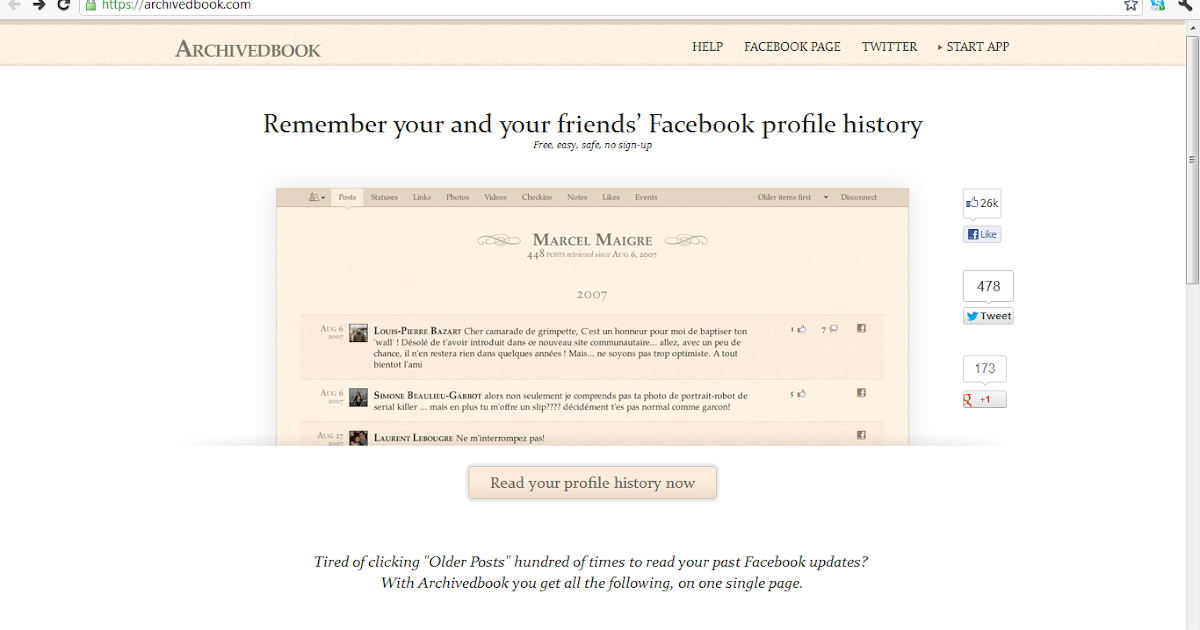The width and height of the screenshot is (1200, 630).
Task: Click the Facebook Like button
Action: pyautogui.click(x=982, y=234)
